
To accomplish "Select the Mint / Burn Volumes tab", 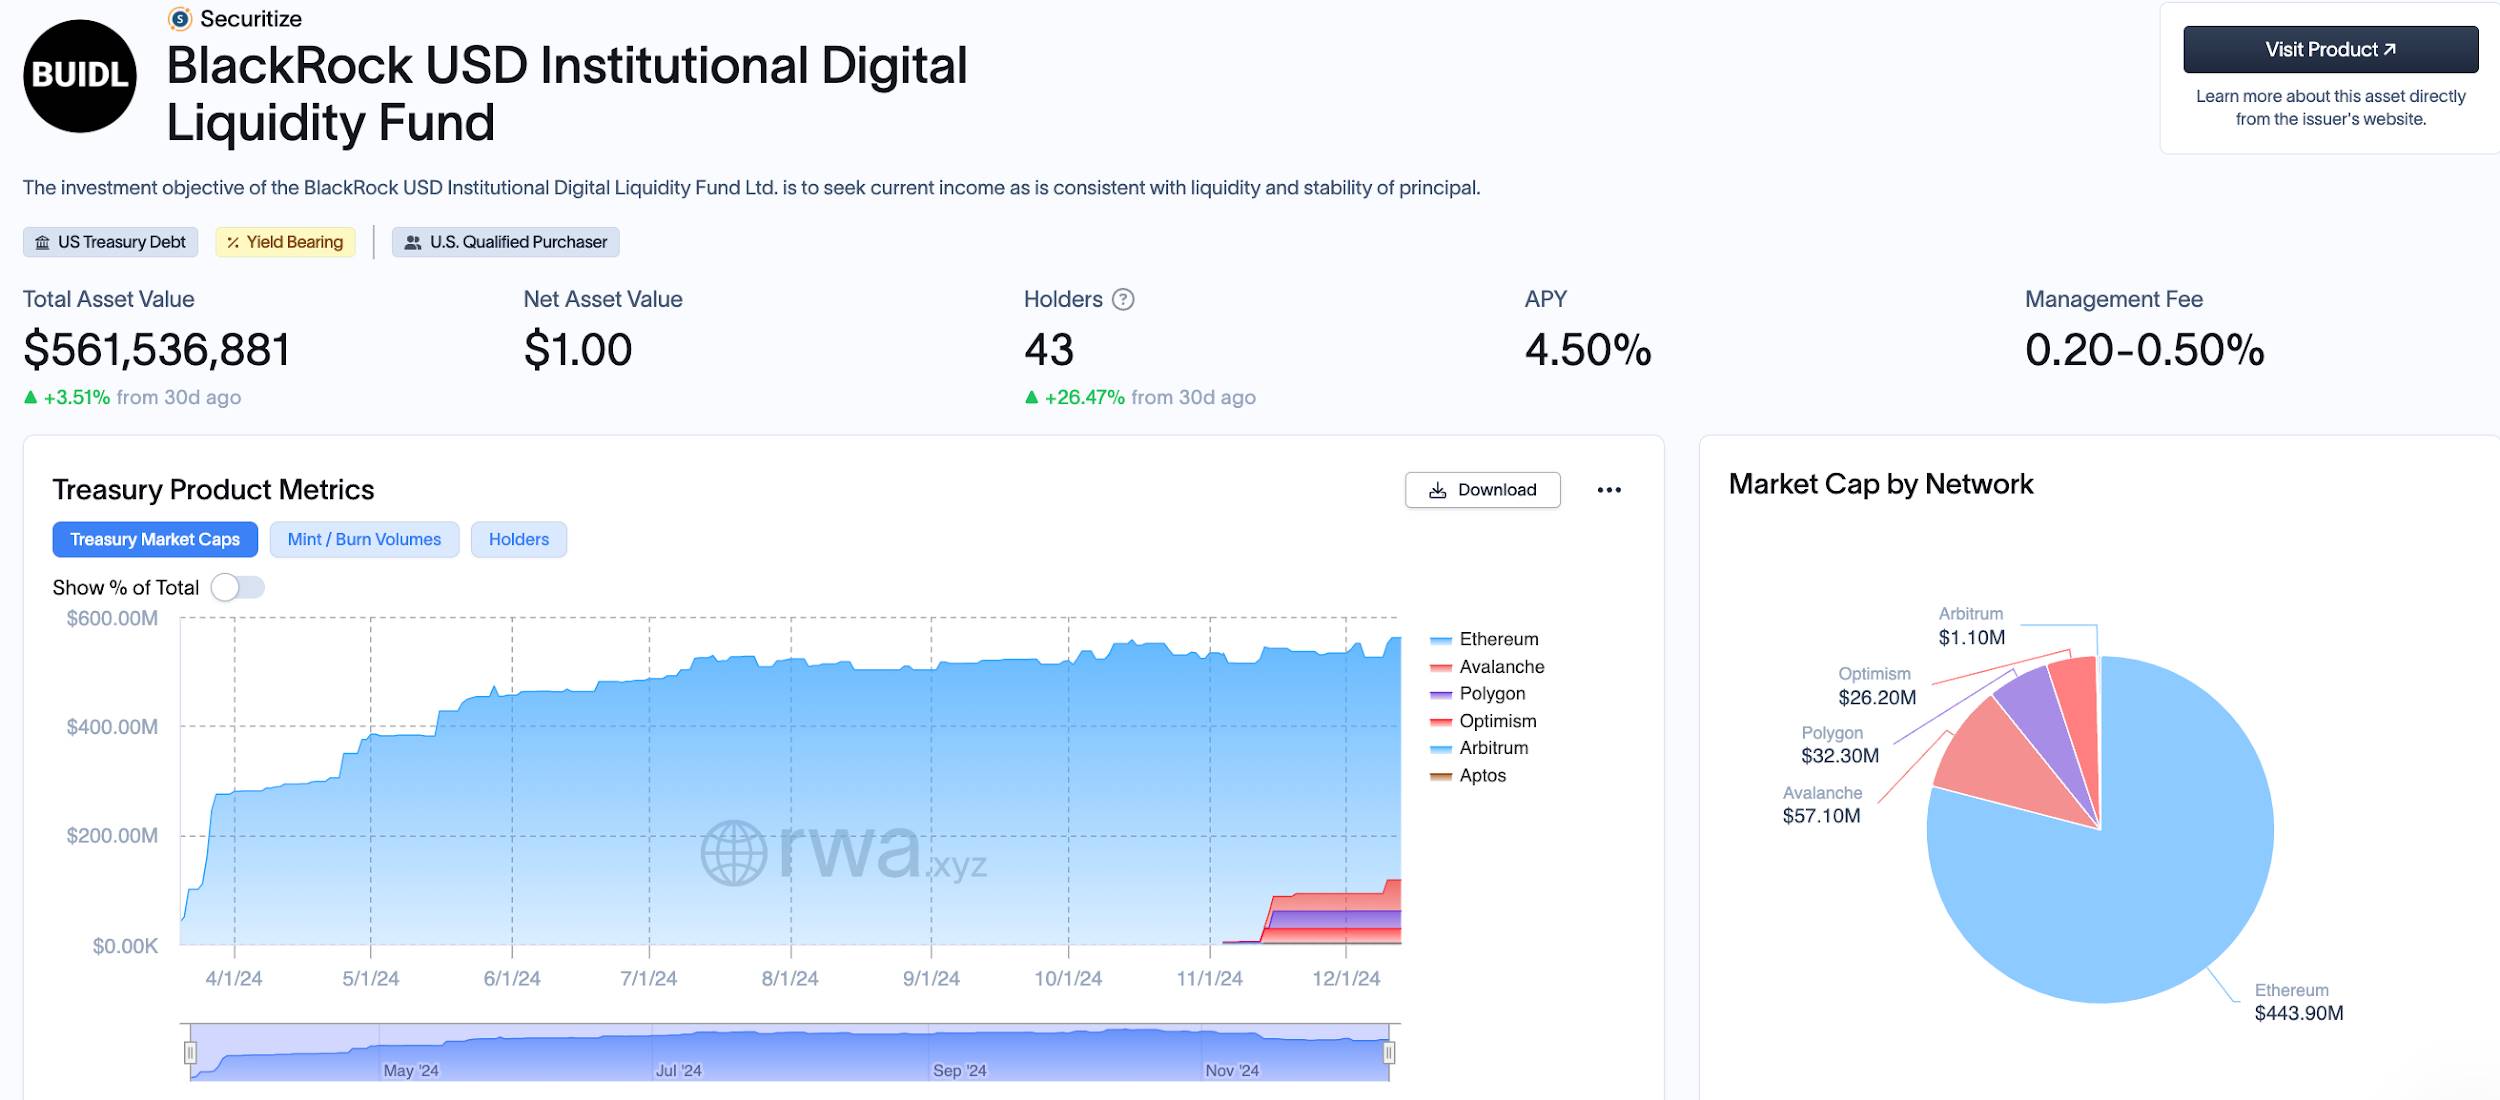I will point(364,539).
